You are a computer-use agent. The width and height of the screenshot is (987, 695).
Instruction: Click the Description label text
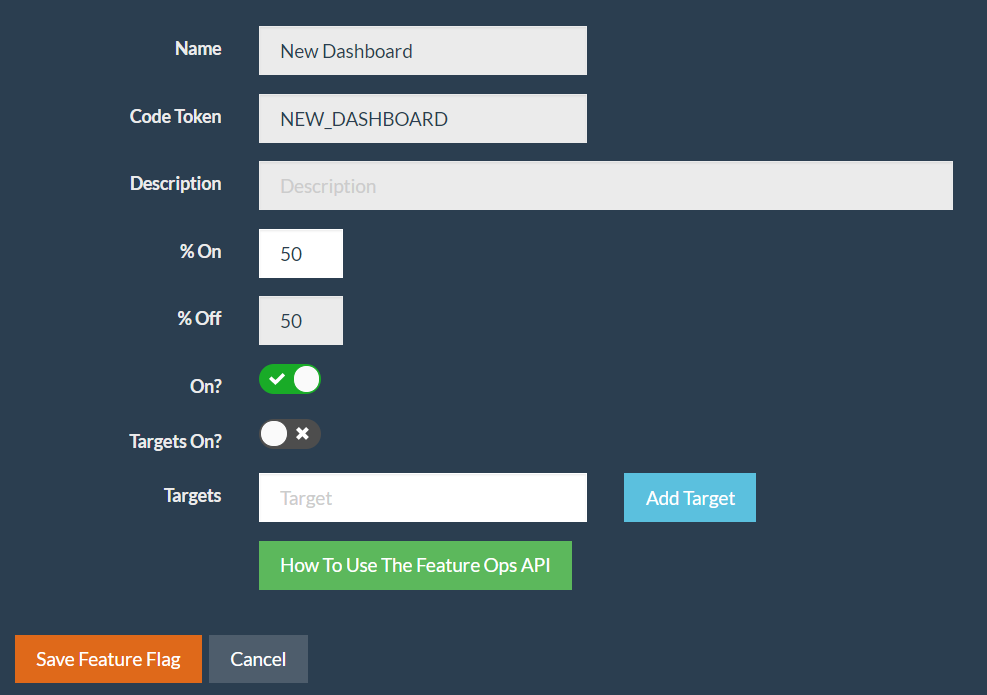175,184
